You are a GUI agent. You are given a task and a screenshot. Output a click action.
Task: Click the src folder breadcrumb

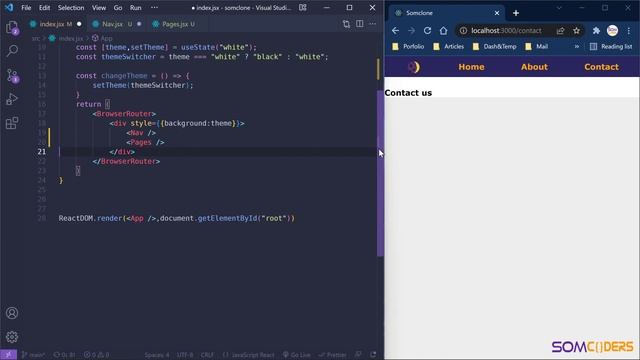36,38
